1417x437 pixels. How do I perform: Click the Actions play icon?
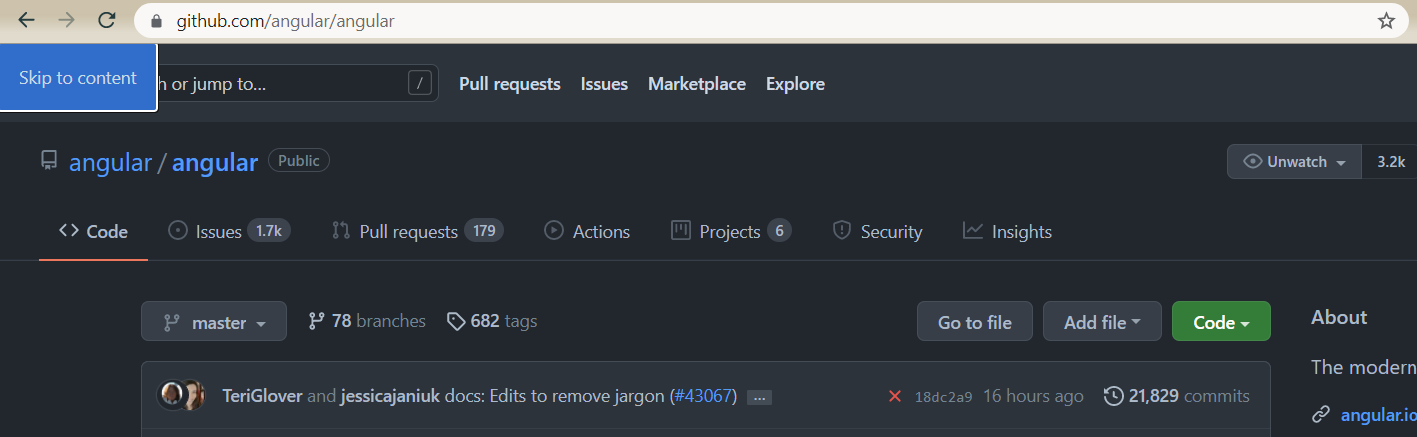(554, 231)
